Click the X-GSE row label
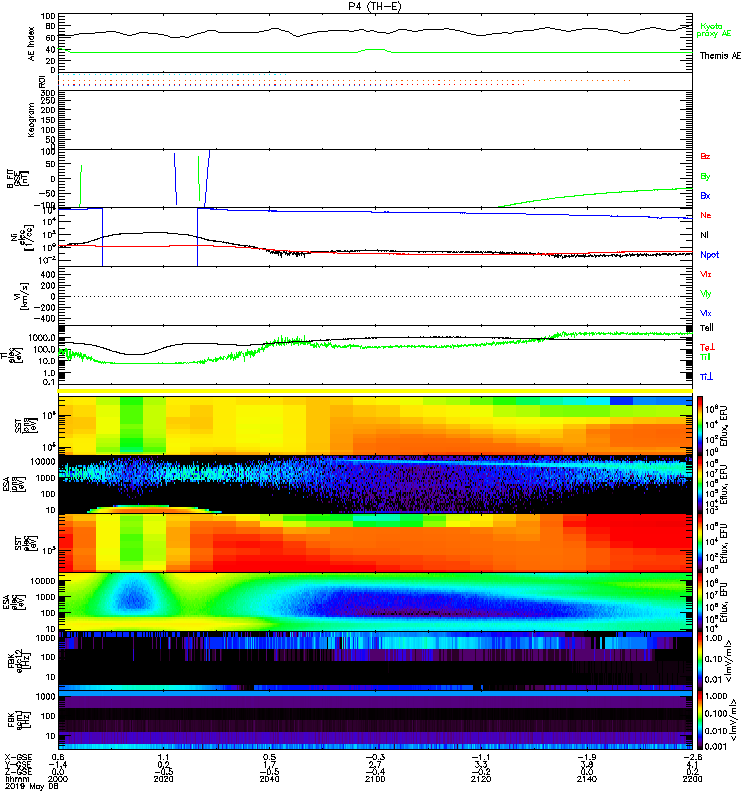 pyautogui.click(x=18, y=757)
